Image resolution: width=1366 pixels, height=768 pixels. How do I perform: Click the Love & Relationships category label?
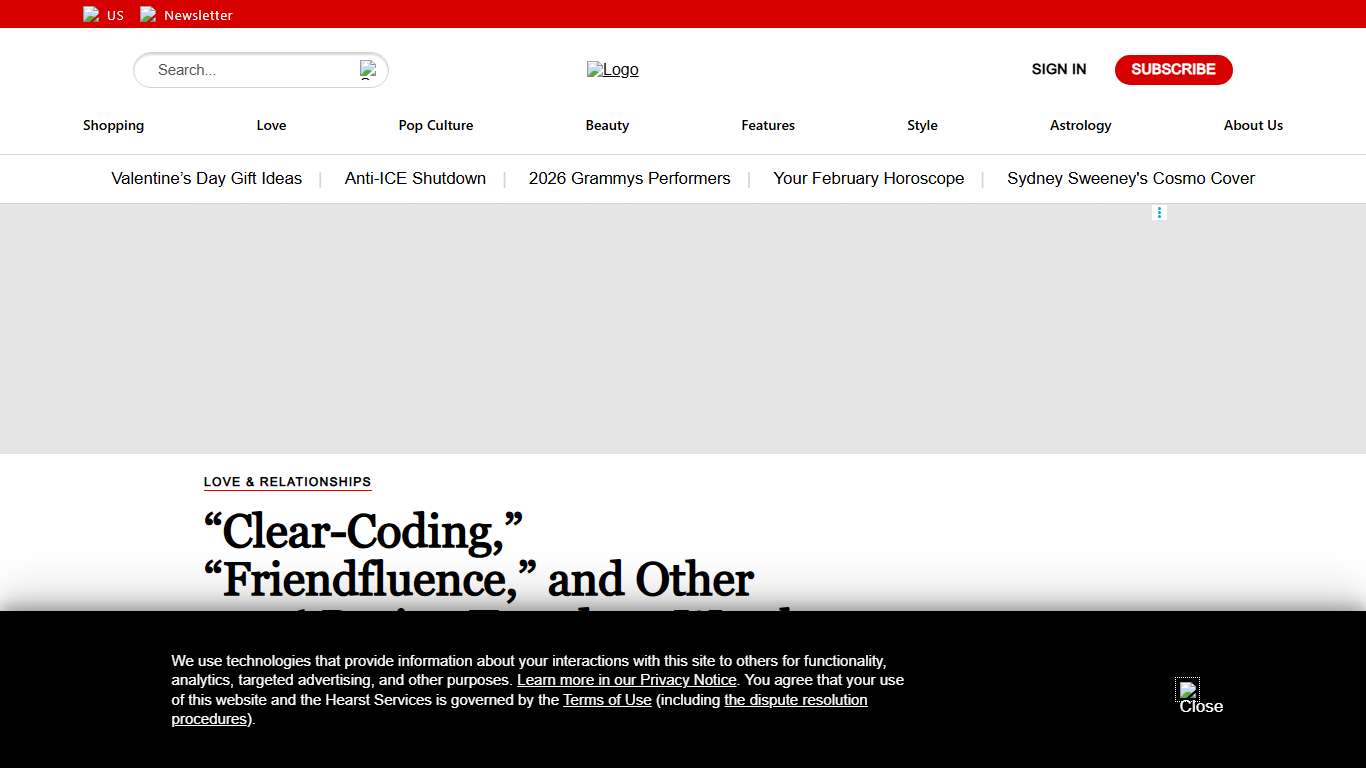[287, 482]
